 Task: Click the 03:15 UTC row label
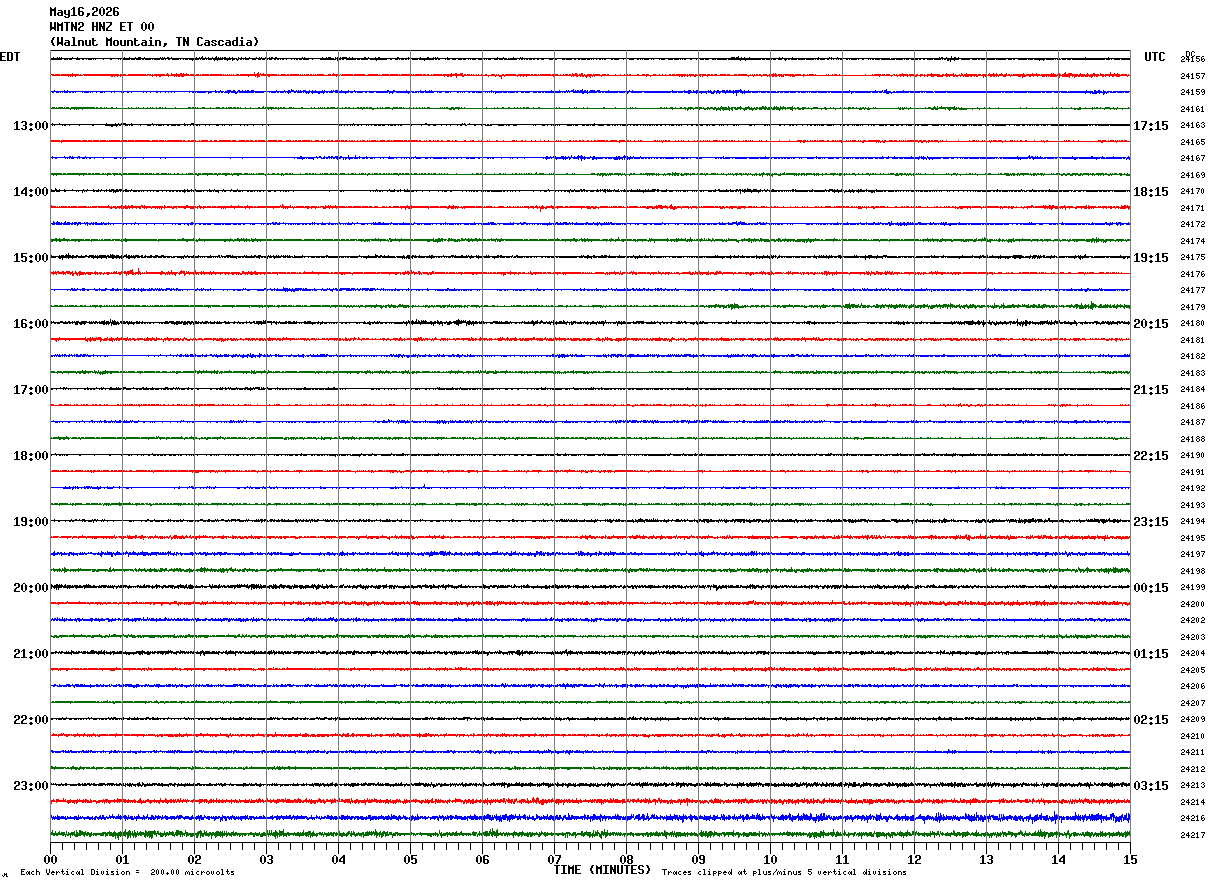[x=1150, y=786]
